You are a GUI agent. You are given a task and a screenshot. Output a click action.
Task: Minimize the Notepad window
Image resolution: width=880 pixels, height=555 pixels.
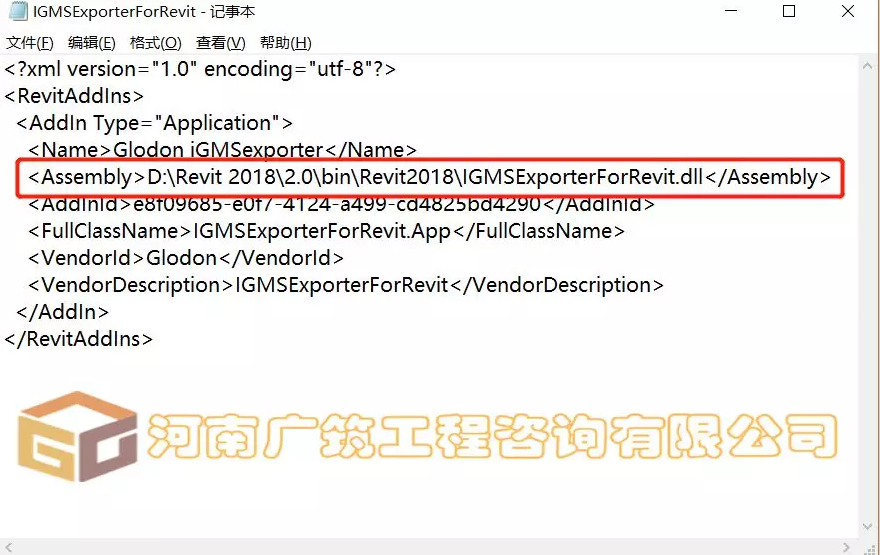(731, 11)
